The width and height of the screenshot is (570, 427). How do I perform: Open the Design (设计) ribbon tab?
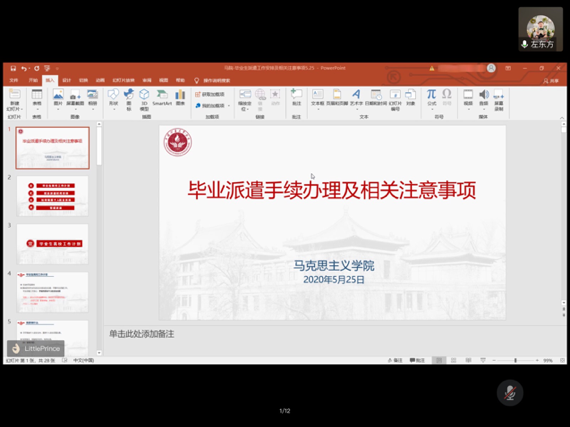pyautogui.click(x=67, y=80)
